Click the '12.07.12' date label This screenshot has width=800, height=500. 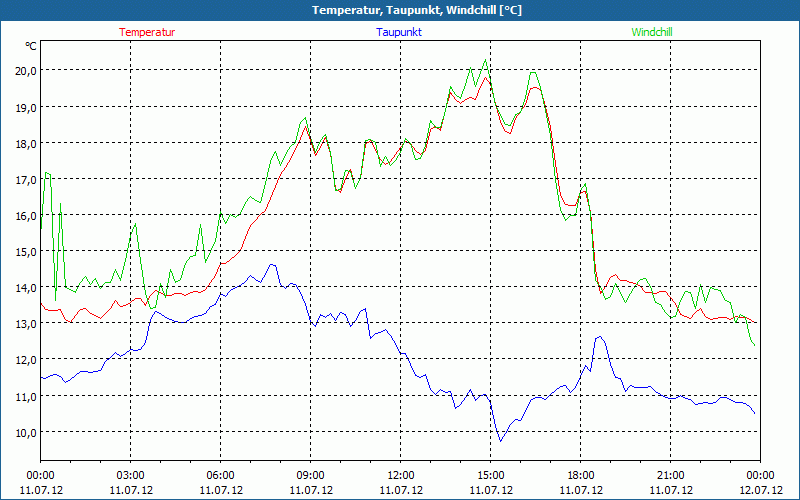pos(760,490)
